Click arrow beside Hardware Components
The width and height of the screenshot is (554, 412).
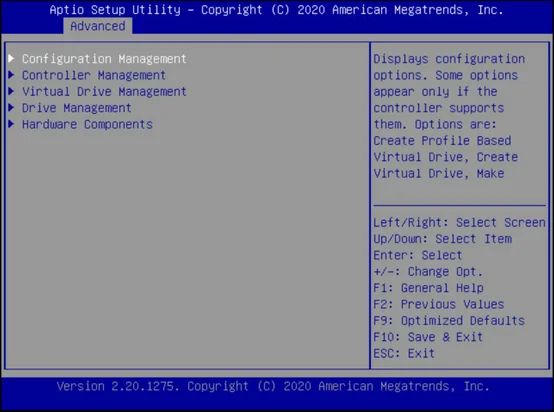coord(11,124)
